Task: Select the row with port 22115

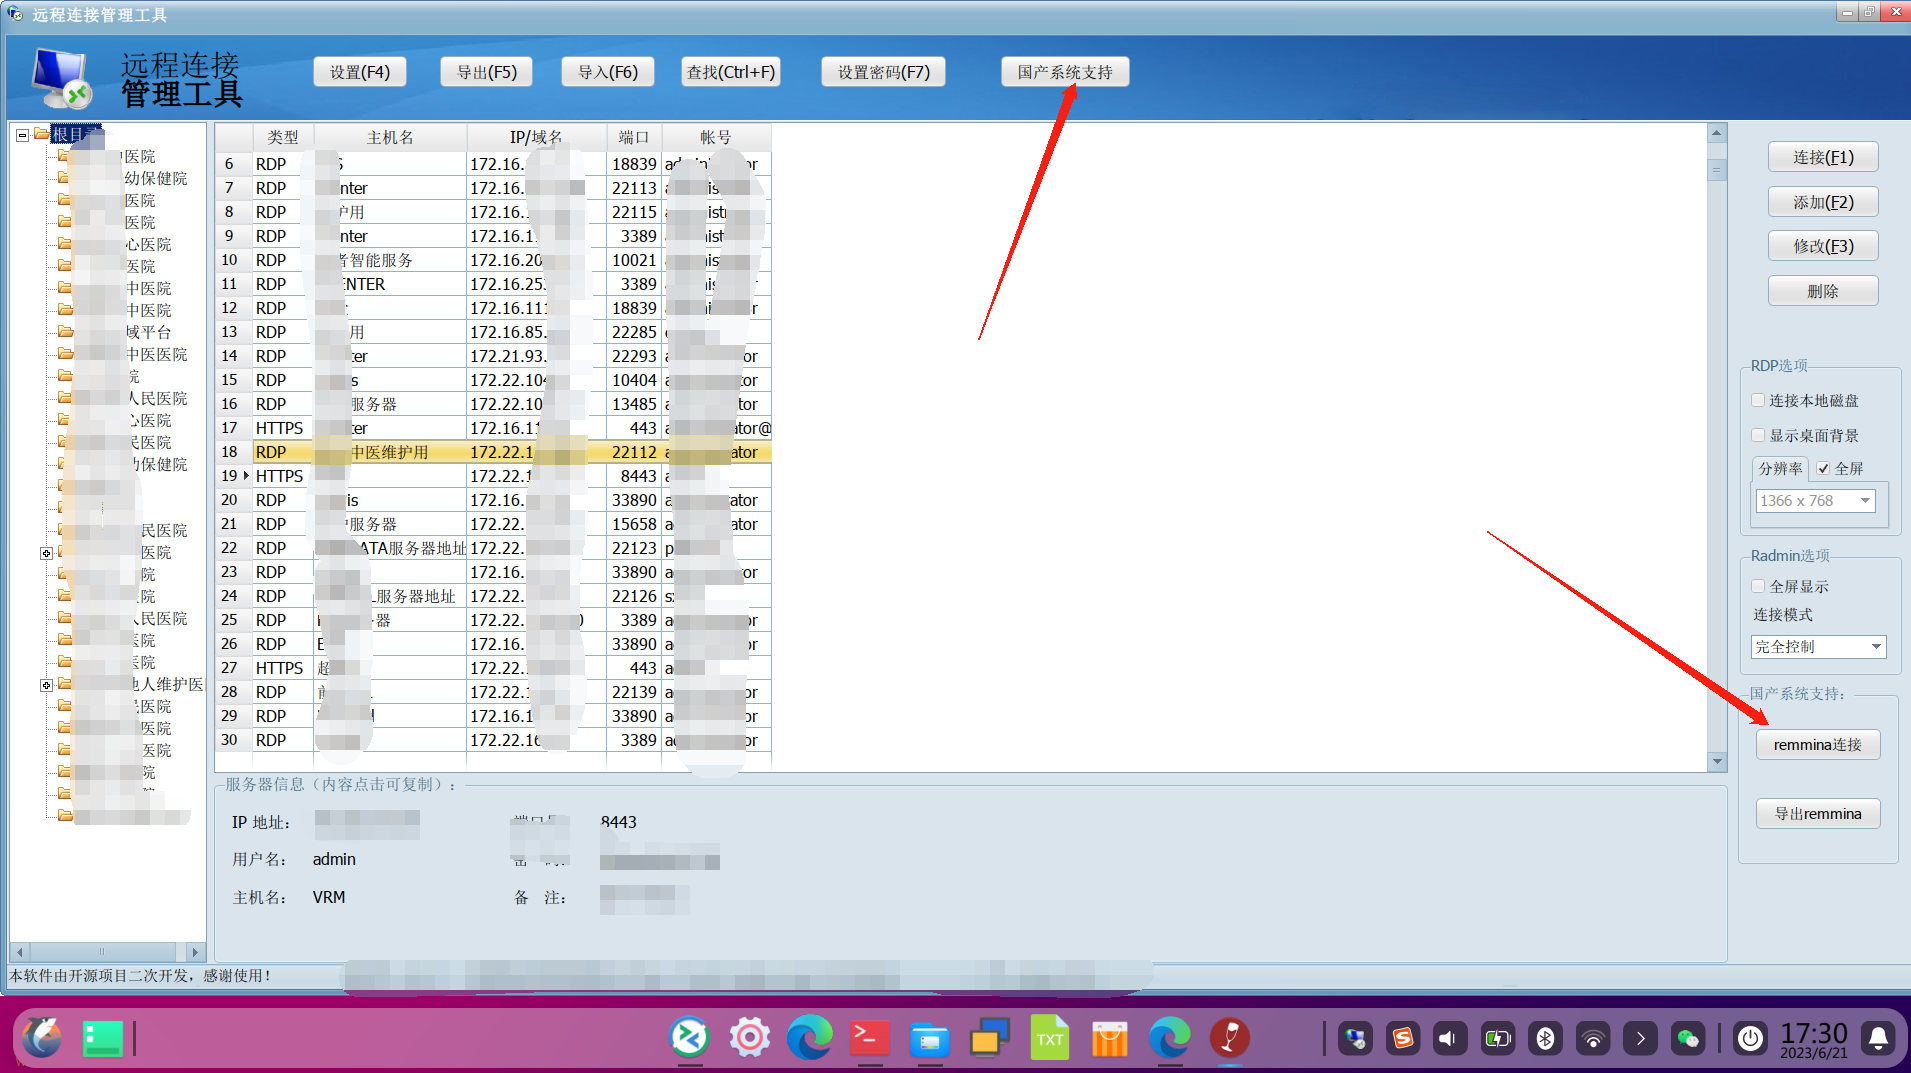Action: tap(493, 212)
